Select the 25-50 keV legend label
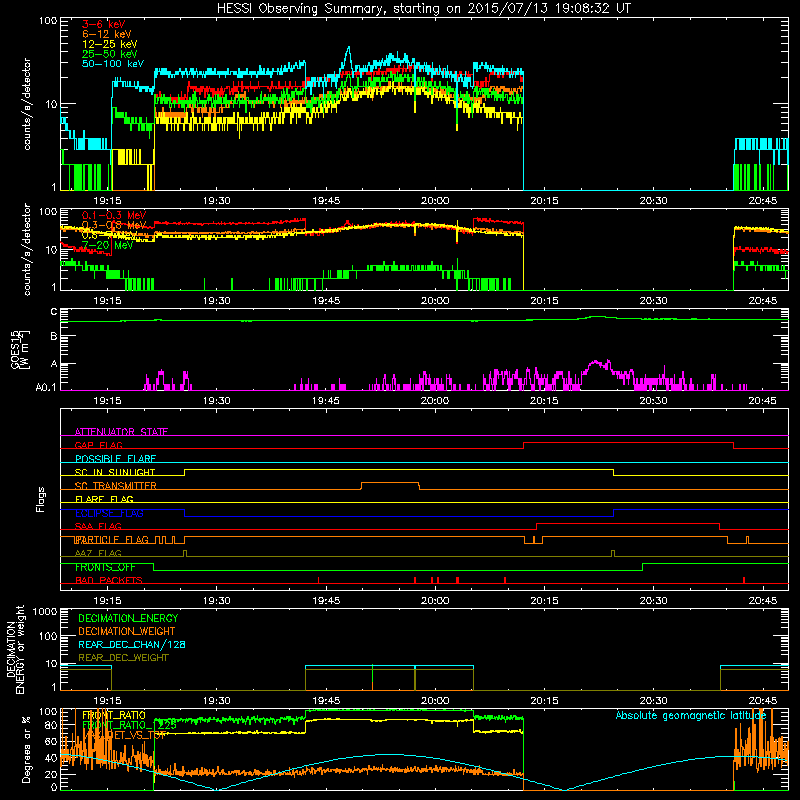This screenshot has height=800, width=800. 110,54
